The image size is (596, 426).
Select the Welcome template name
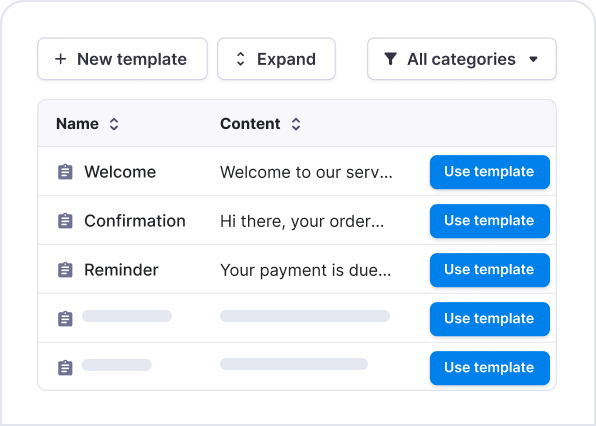pyautogui.click(x=120, y=172)
